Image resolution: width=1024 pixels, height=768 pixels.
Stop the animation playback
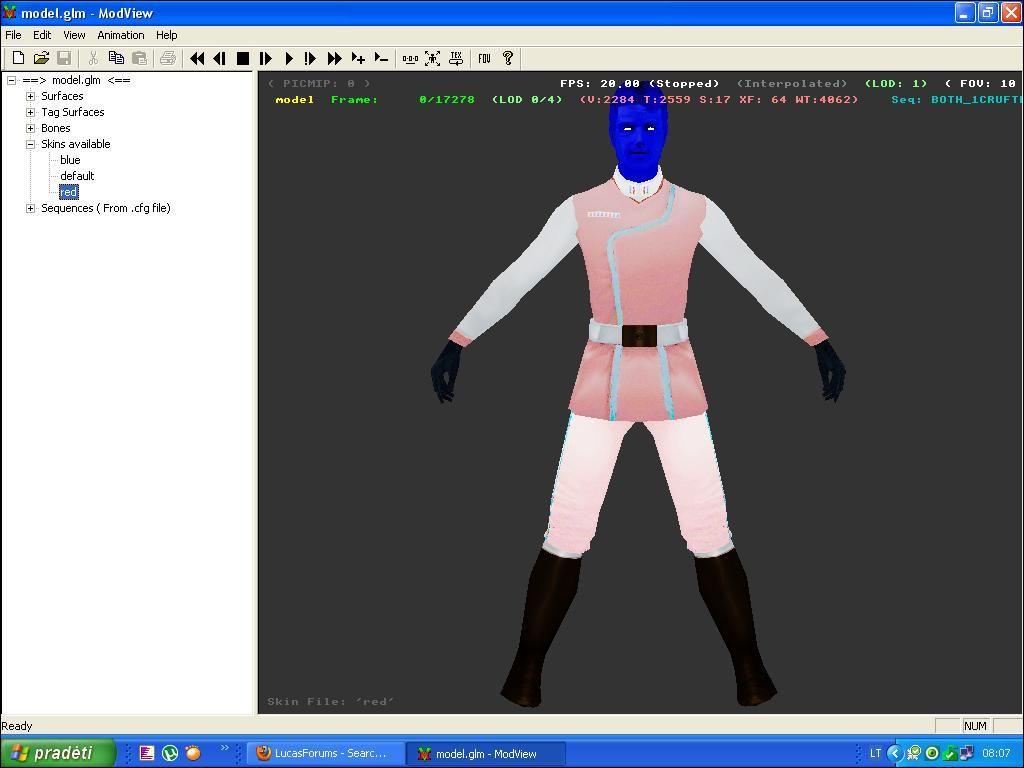[x=242, y=59]
